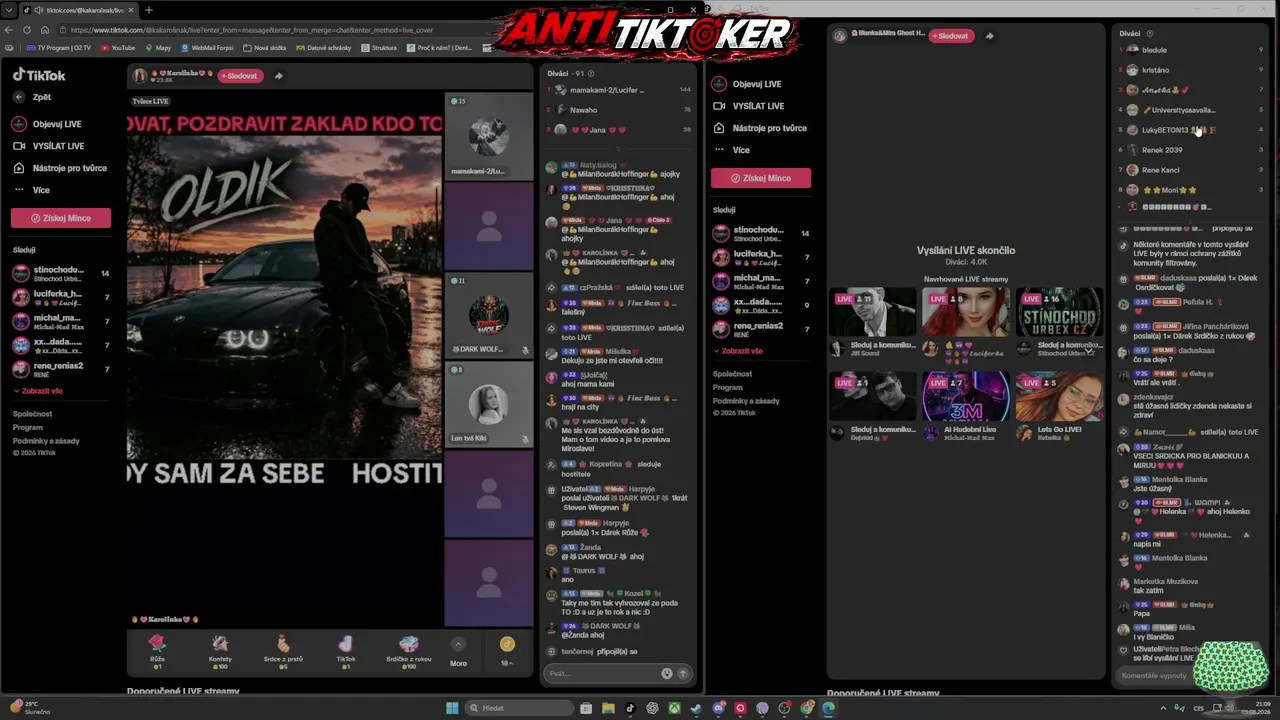
Task: Click Získej Mince button in left window
Action: (61, 218)
